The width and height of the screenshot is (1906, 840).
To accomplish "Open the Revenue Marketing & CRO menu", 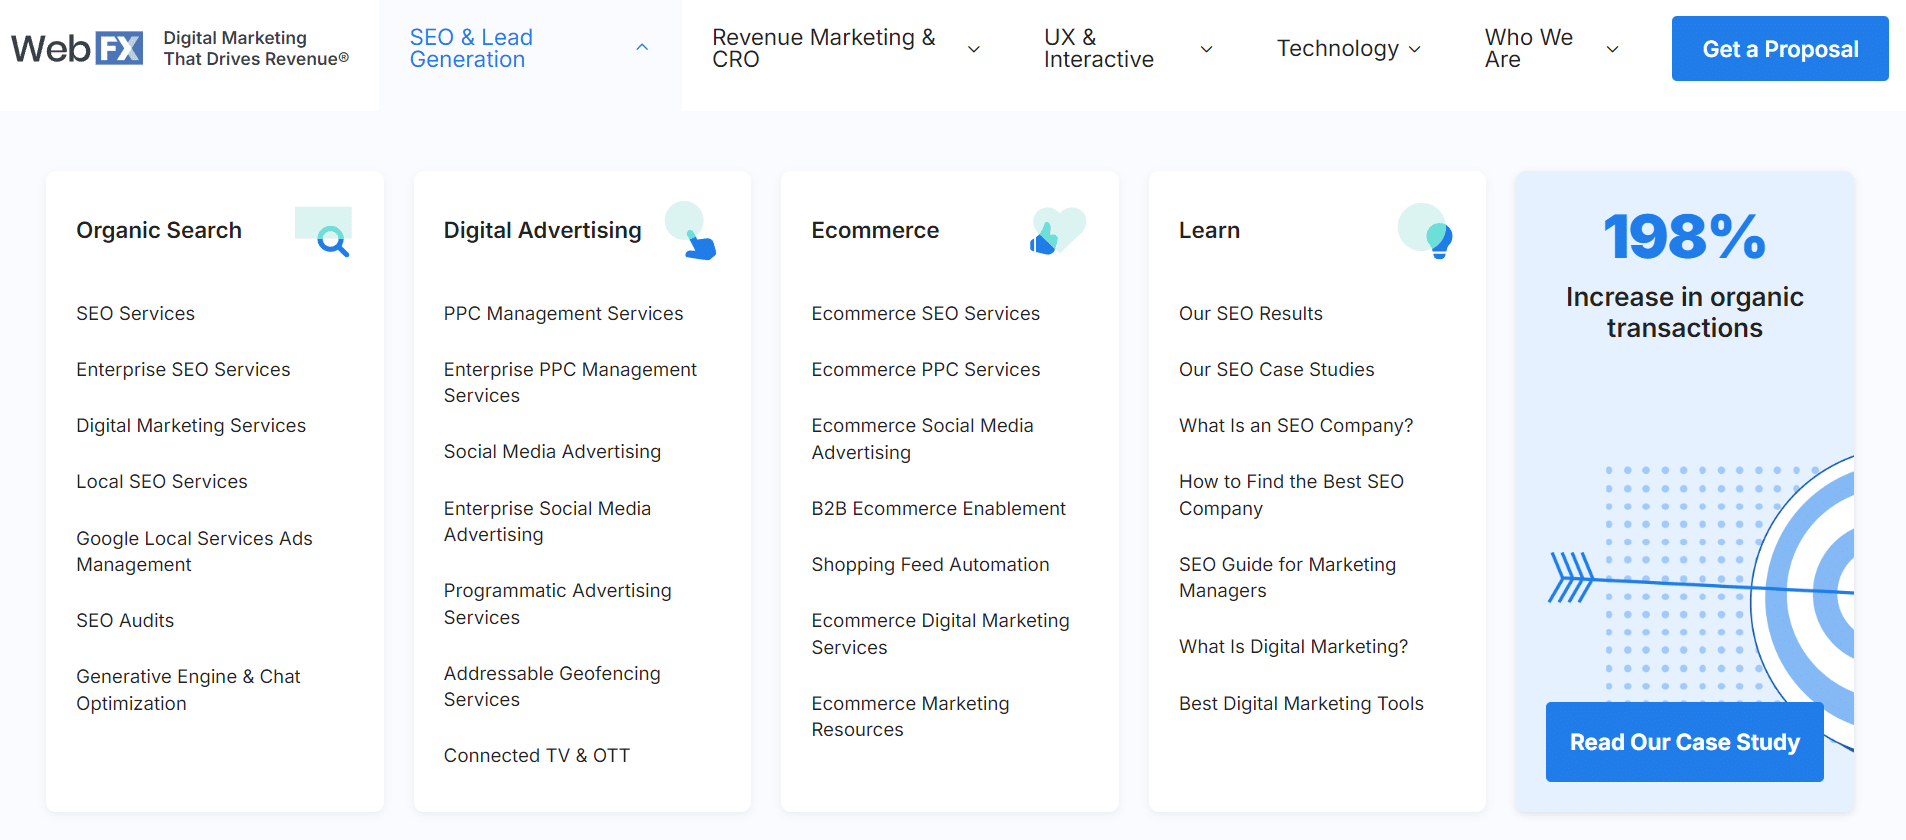I will point(824,48).
